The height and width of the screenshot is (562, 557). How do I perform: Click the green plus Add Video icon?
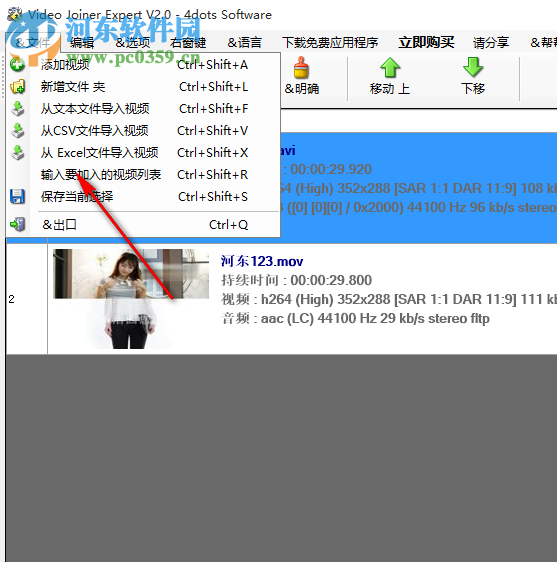click(17, 65)
